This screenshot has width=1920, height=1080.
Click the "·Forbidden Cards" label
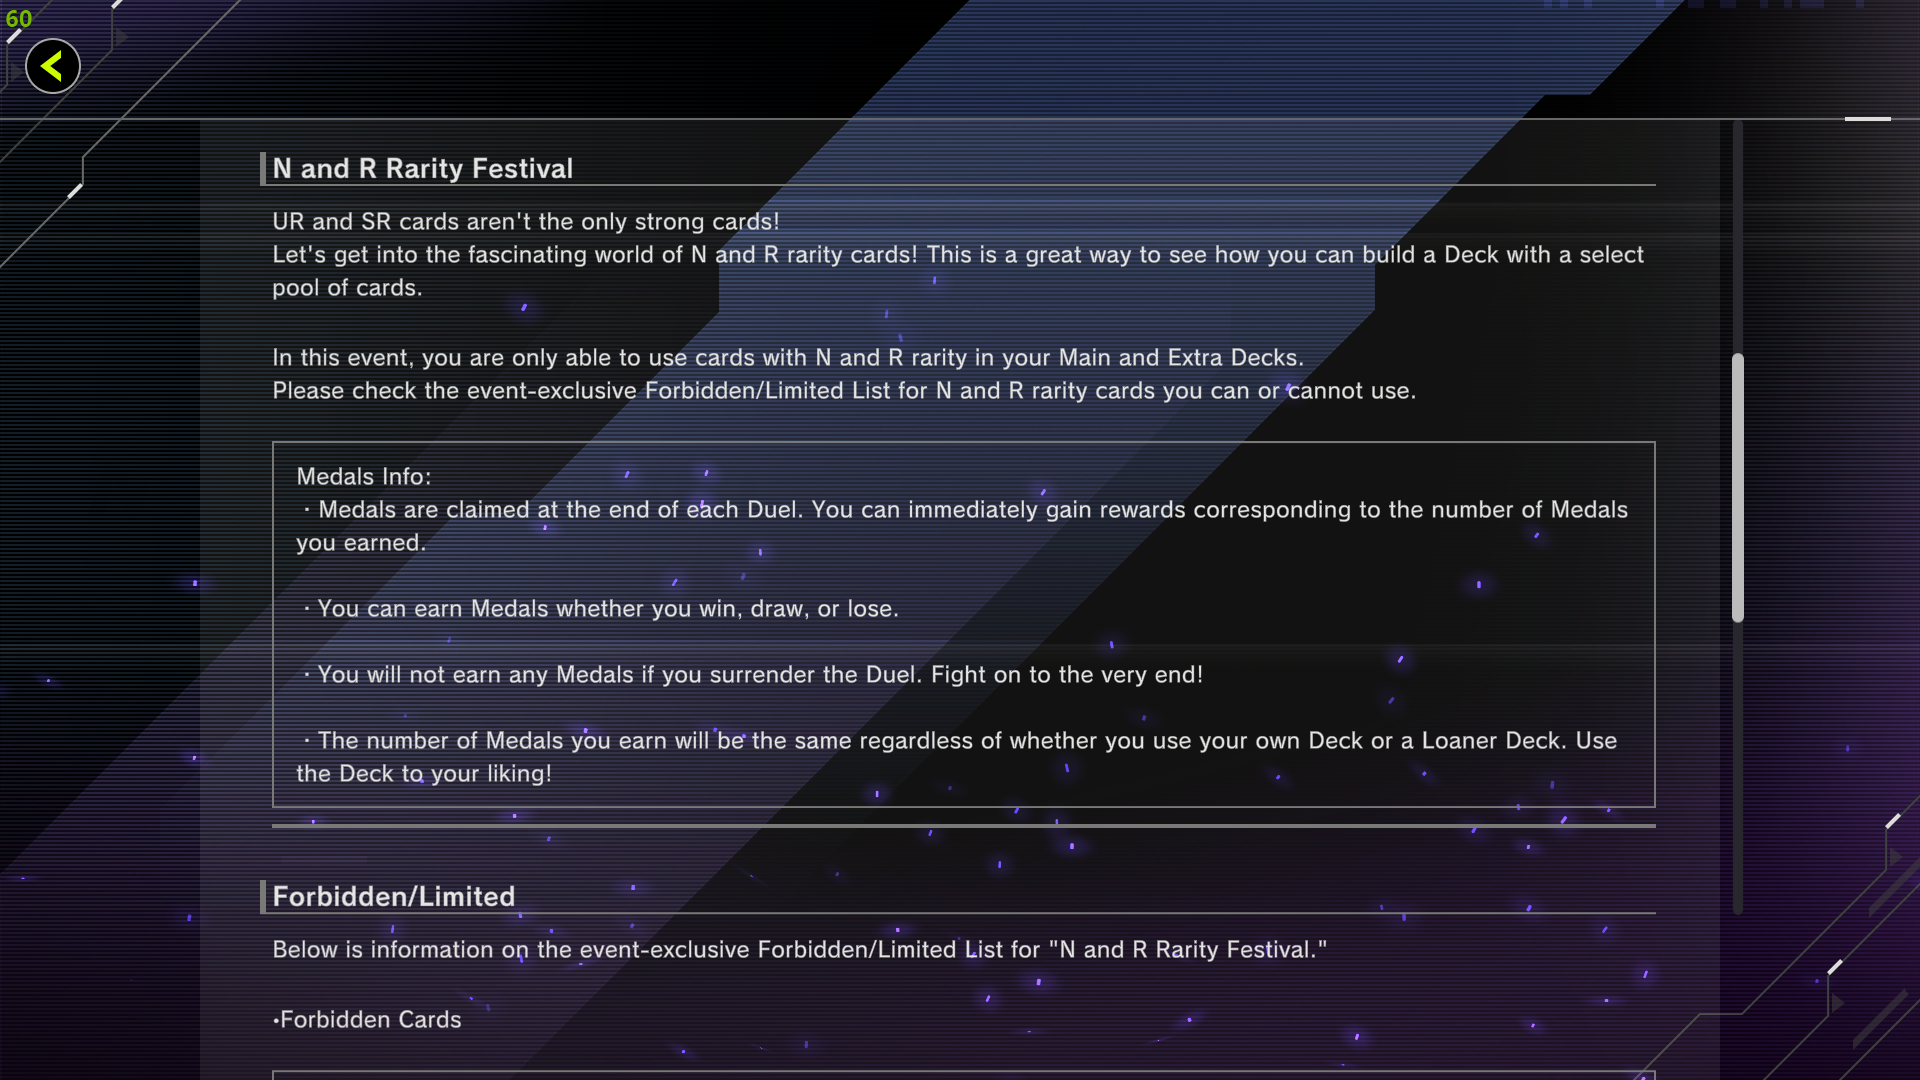(367, 1019)
